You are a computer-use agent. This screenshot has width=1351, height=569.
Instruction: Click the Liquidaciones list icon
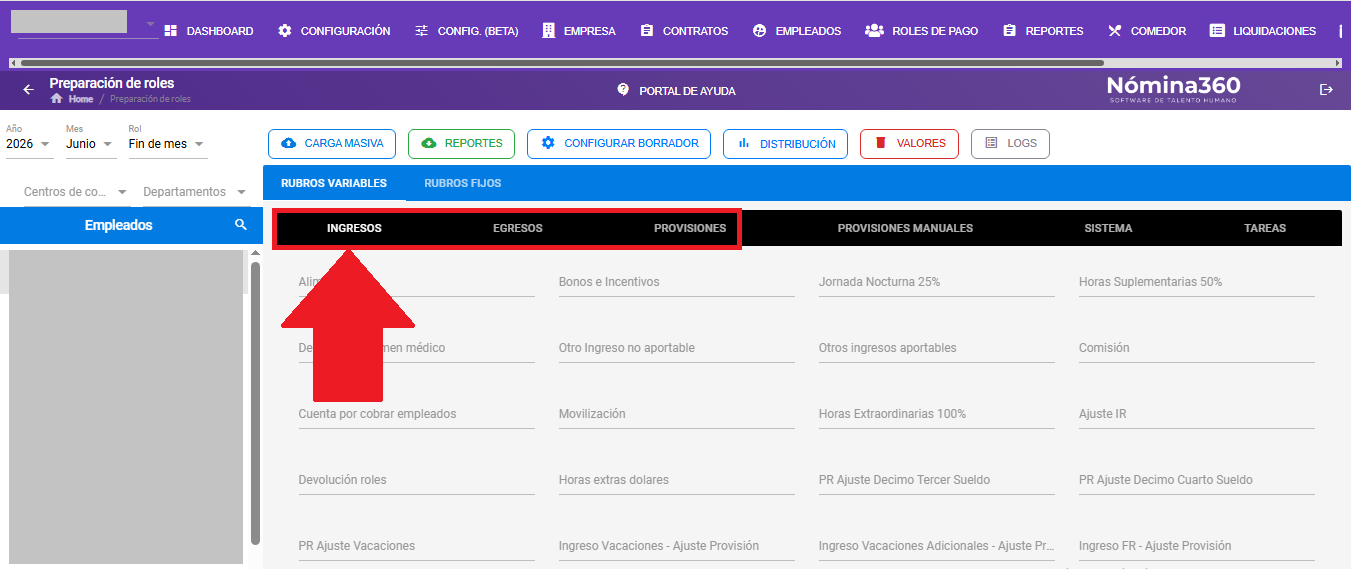1217,31
